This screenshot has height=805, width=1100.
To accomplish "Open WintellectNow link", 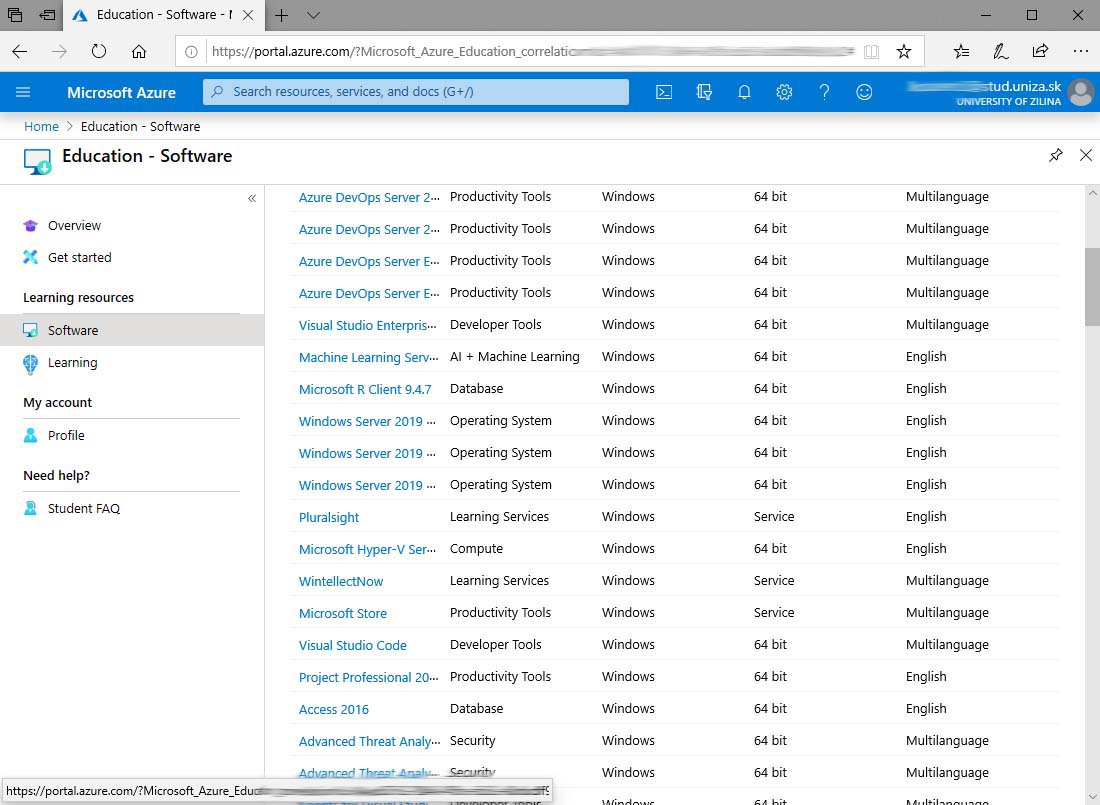I will click(341, 581).
